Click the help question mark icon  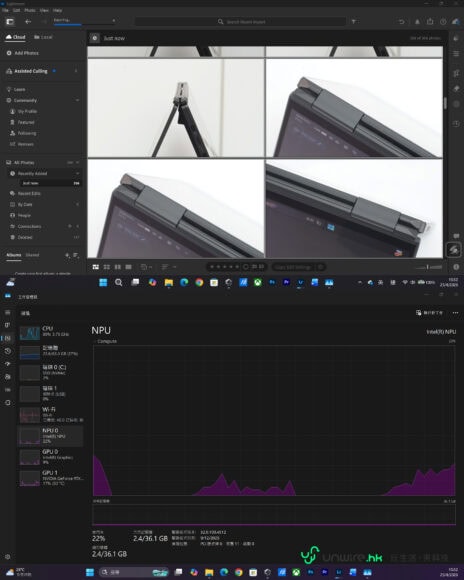pos(443,22)
